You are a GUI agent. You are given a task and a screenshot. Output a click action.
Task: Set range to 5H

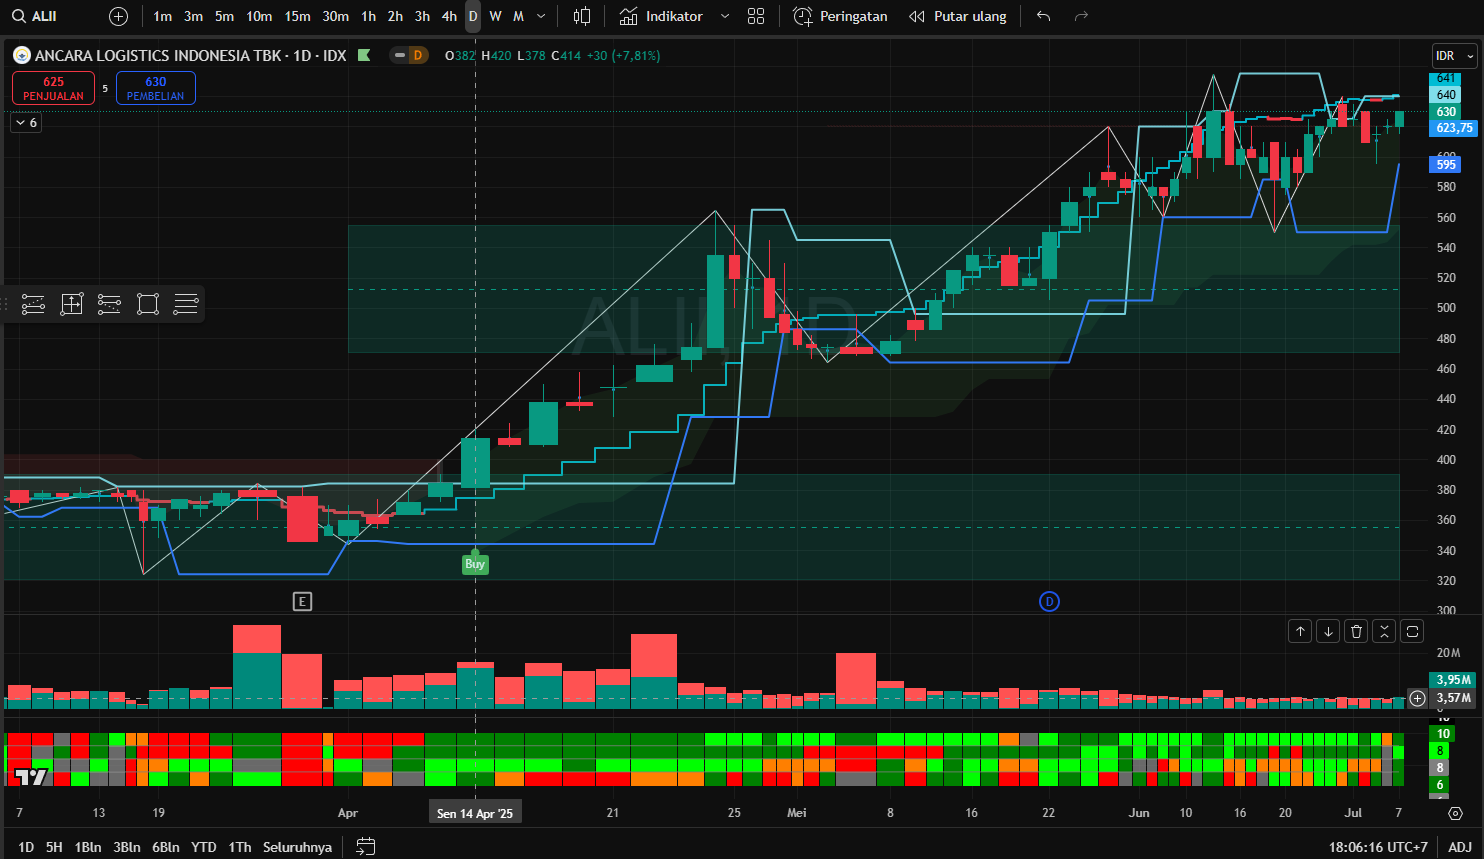[x=54, y=847]
